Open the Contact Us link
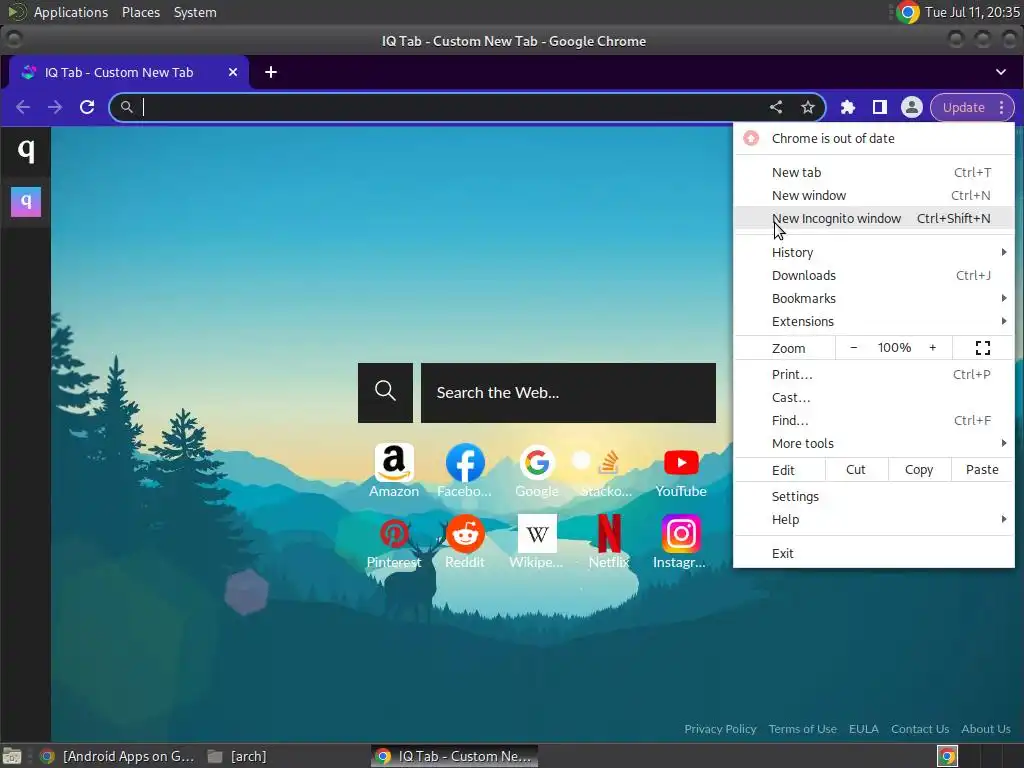This screenshot has height=768, width=1024. pos(920,729)
